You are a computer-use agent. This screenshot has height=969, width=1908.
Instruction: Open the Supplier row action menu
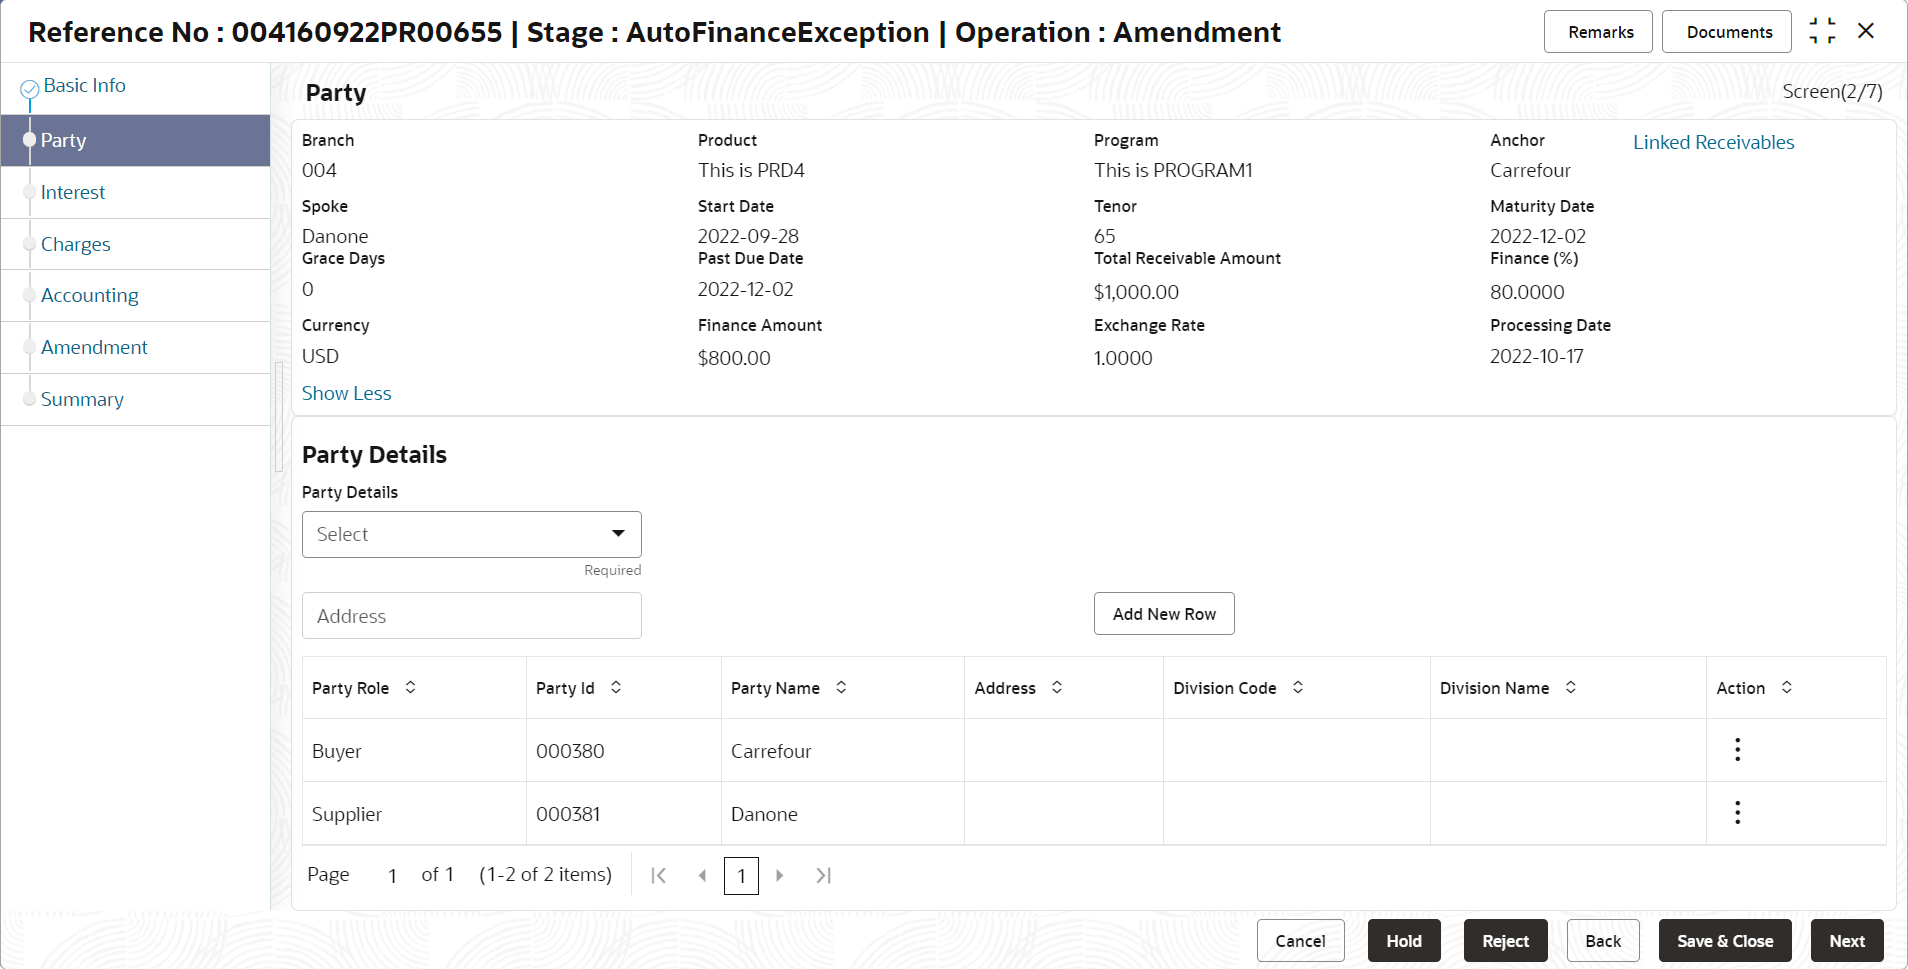[x=1737, y=813]
